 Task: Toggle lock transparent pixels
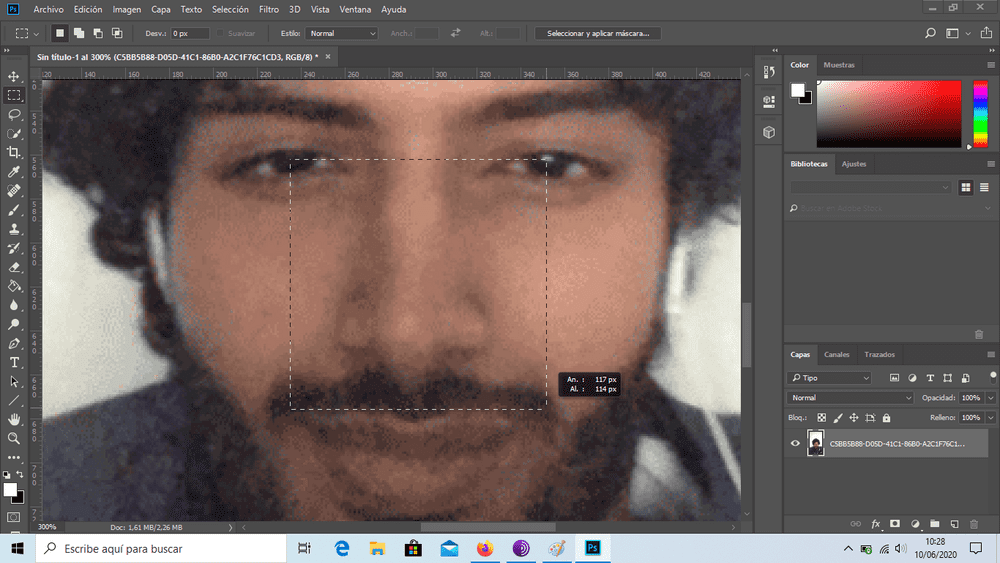pyautogui.click(x=821, y=418)
